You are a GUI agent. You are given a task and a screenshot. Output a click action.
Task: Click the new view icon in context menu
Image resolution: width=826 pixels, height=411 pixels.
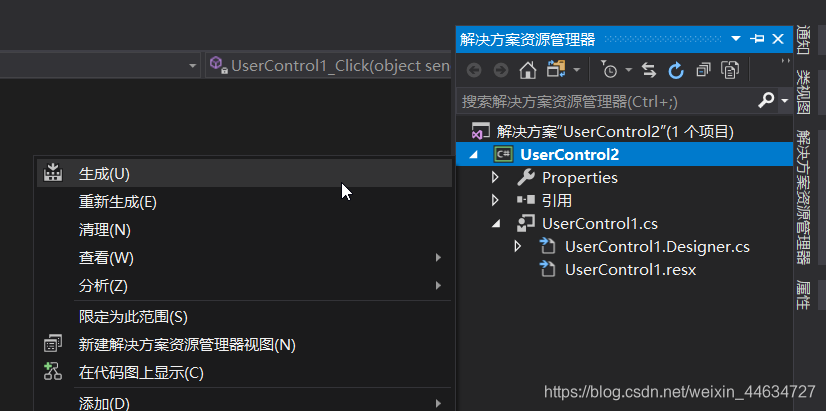click(x=53, y=344)
